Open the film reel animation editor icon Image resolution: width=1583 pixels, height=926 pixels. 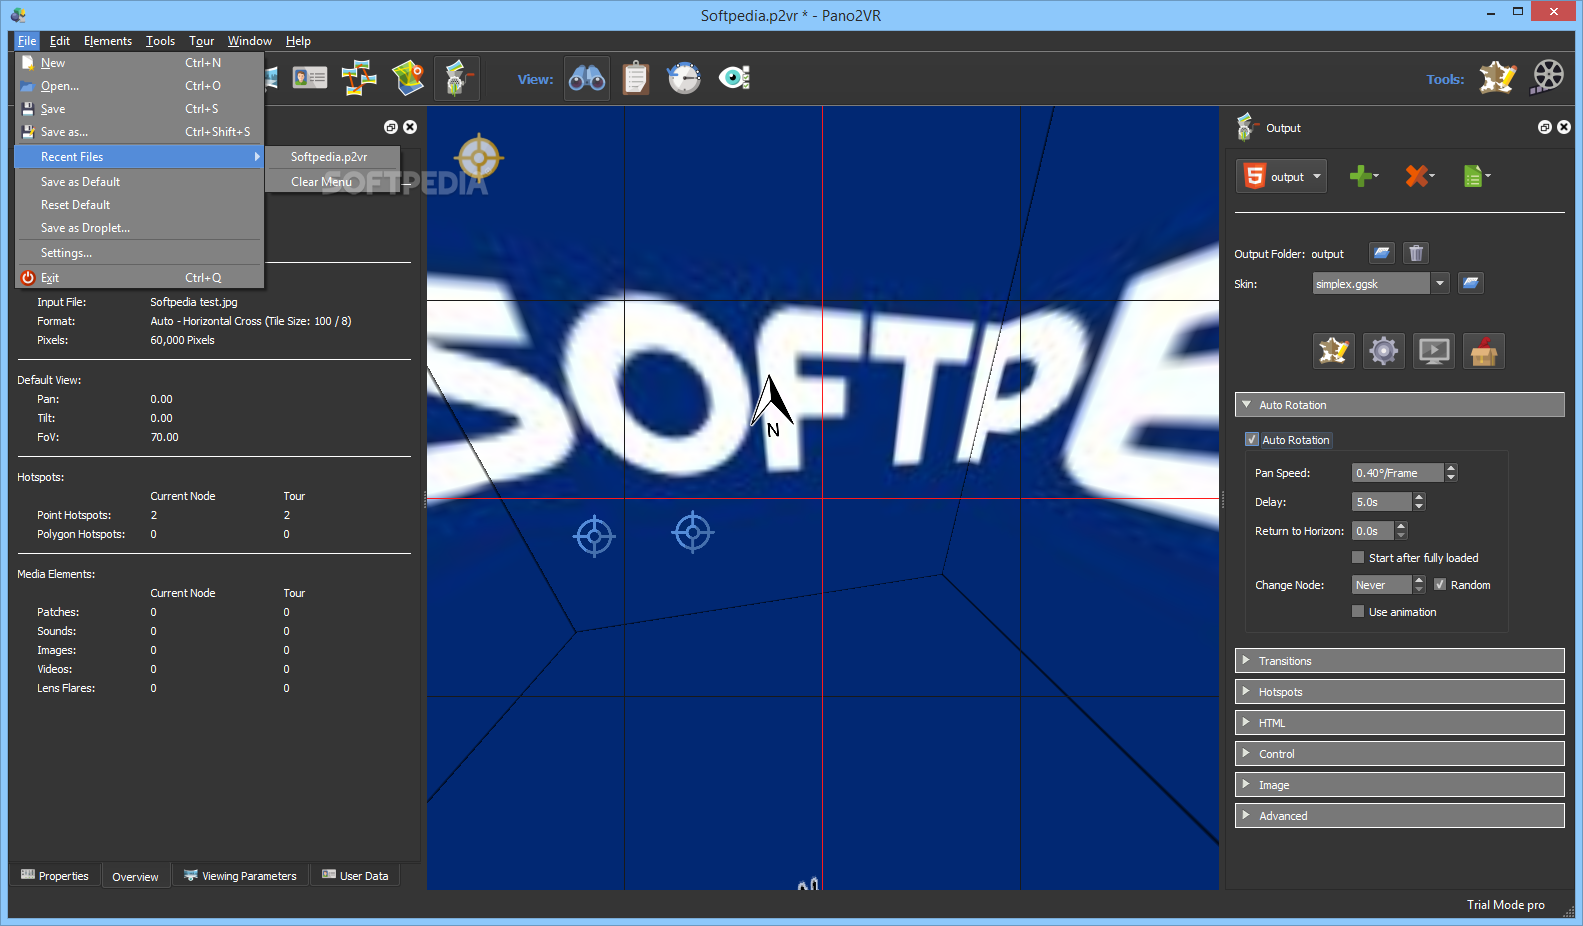pyautogui.click(x=1548, y=77)
